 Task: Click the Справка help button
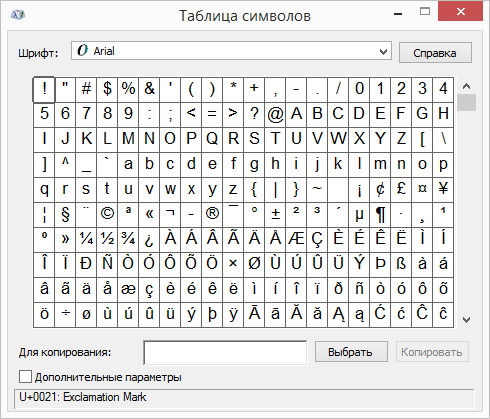(435, 53)
